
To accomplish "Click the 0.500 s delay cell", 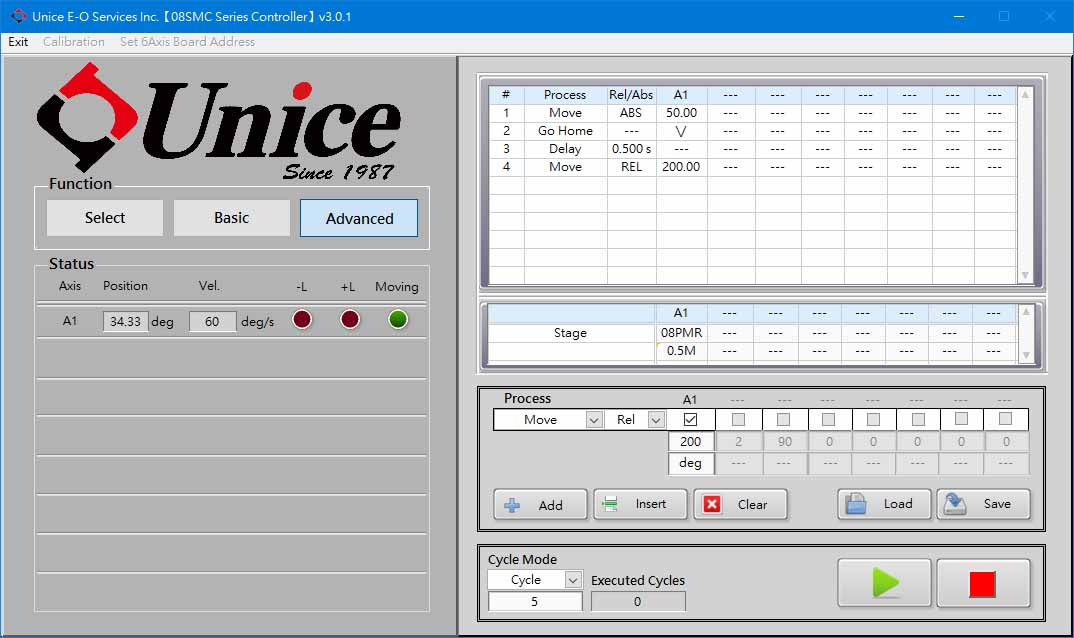I will [x=631, y=149].
